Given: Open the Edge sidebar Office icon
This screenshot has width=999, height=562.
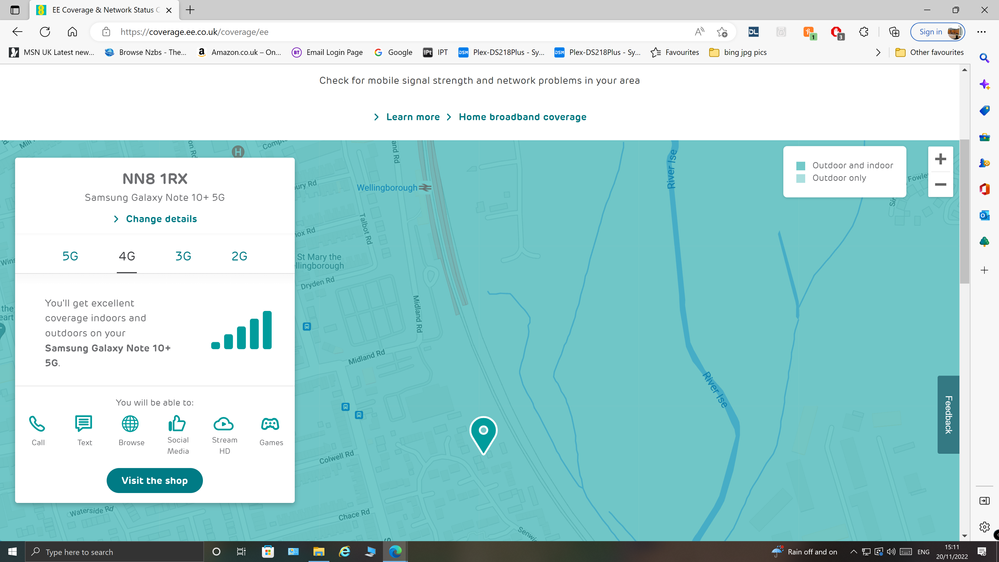Looking at the screenshot, I should (x=984, y=189).
